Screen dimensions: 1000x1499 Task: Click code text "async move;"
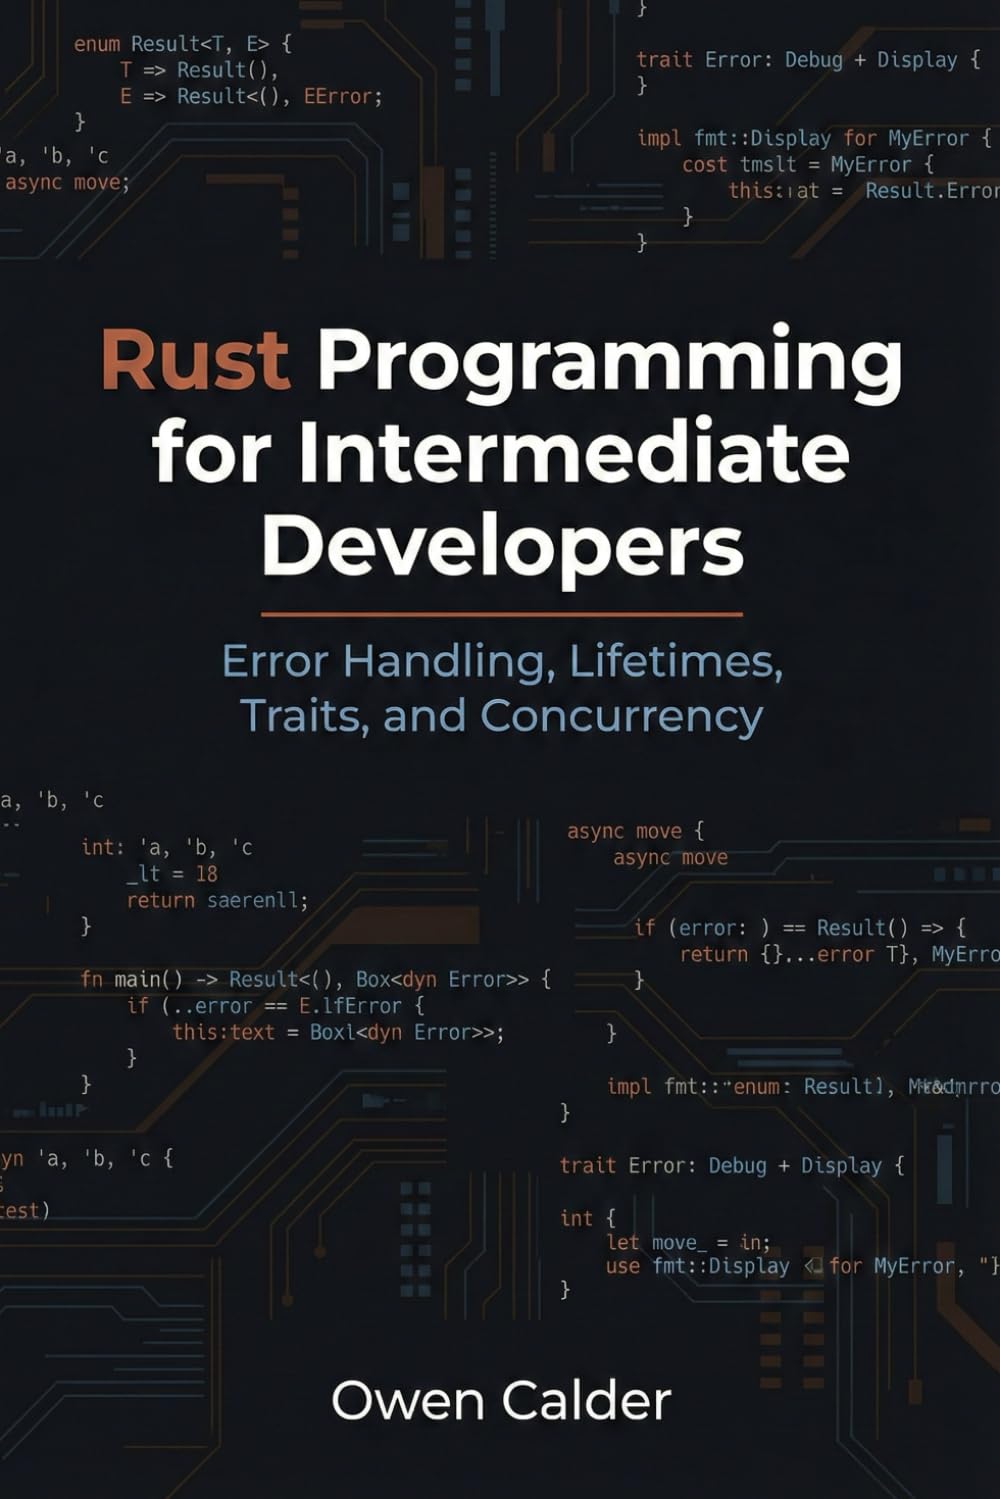coord(67,182)
